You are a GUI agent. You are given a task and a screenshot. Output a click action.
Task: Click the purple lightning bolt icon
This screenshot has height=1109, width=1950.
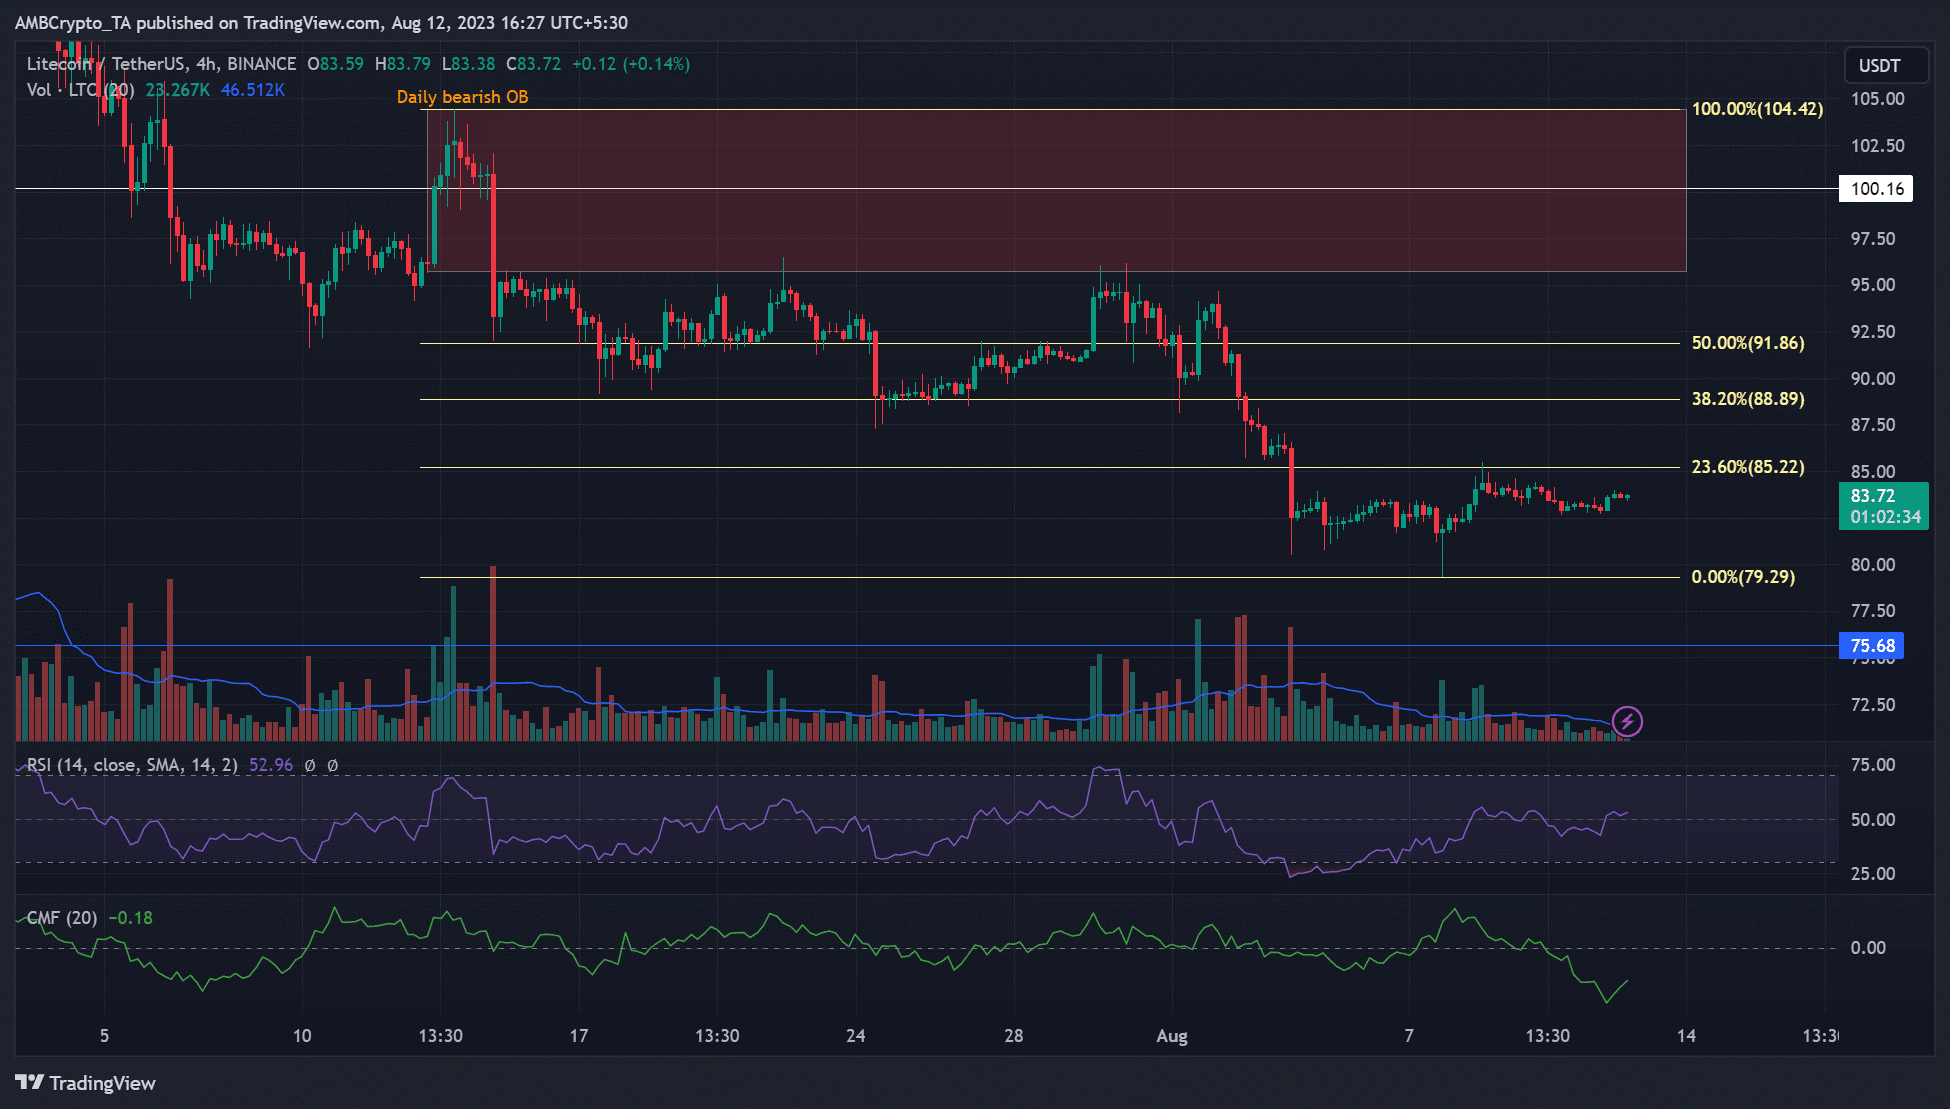[x=1627, y=721]
